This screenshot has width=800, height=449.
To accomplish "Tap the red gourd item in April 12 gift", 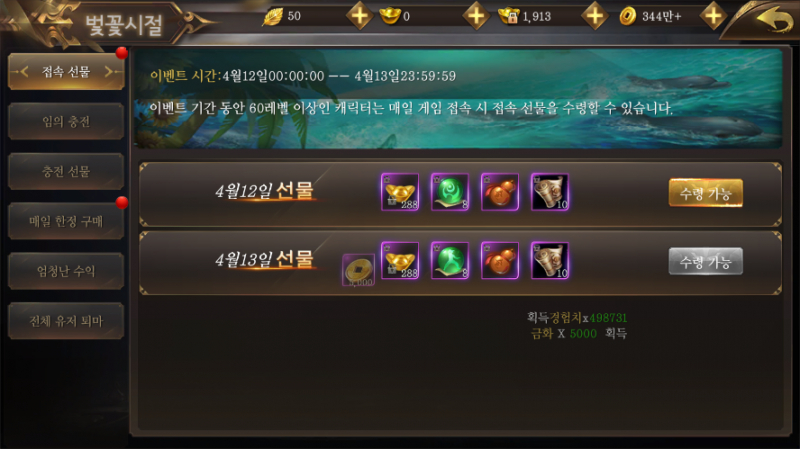I will (x=500, y=192).
